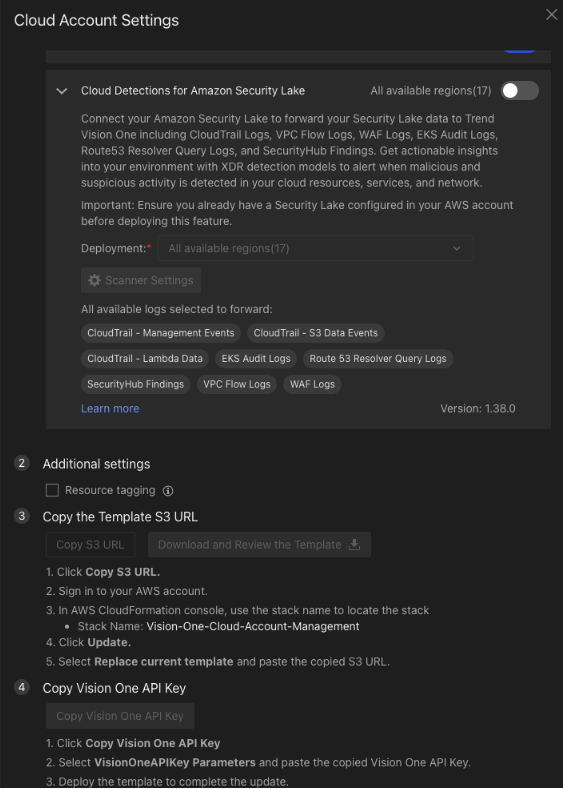Open the Deployment regions dropdown
The height and width of the screenshot is (789, 563).
[315, 248]
